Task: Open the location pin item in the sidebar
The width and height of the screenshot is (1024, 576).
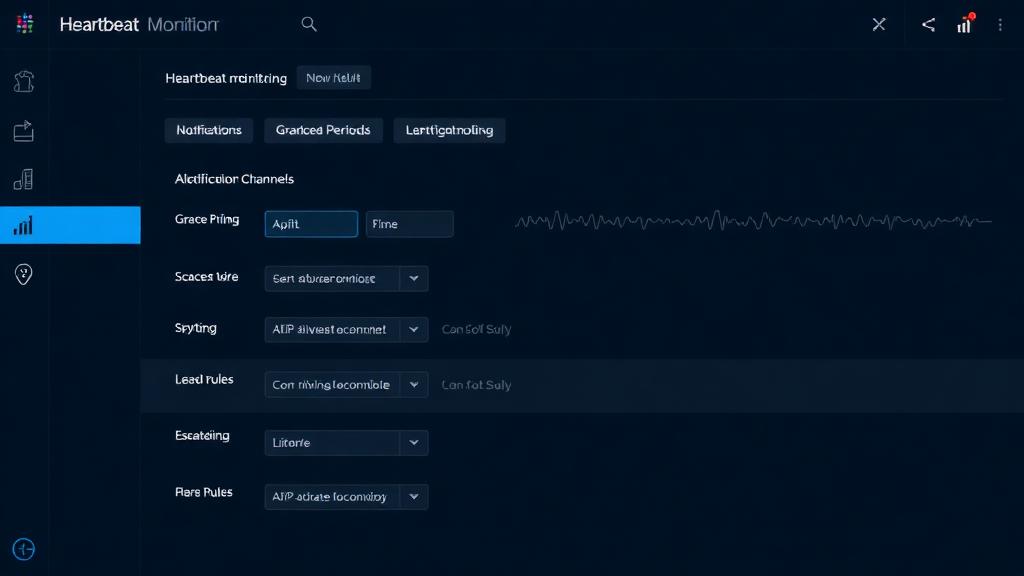Action: click(24, 274)
